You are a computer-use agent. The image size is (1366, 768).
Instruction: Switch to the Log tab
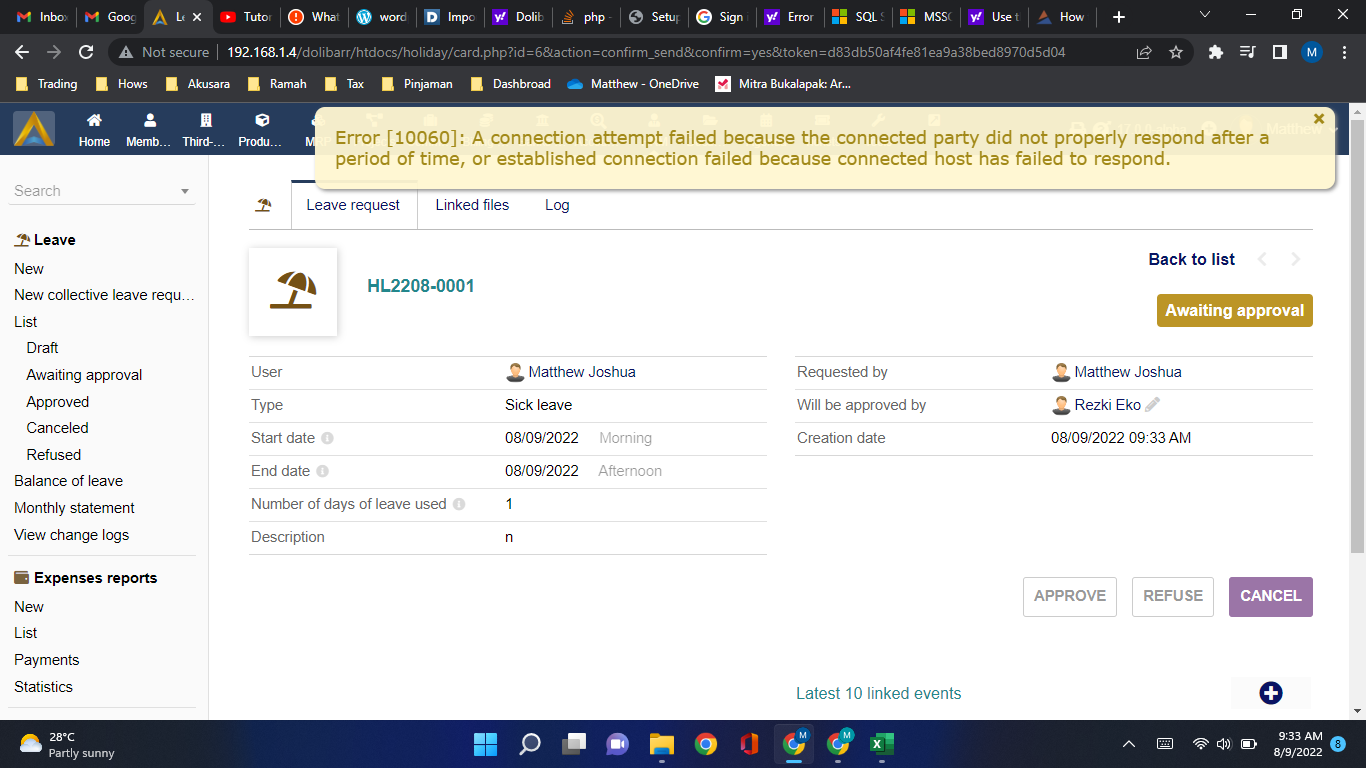tap(557, 205)
